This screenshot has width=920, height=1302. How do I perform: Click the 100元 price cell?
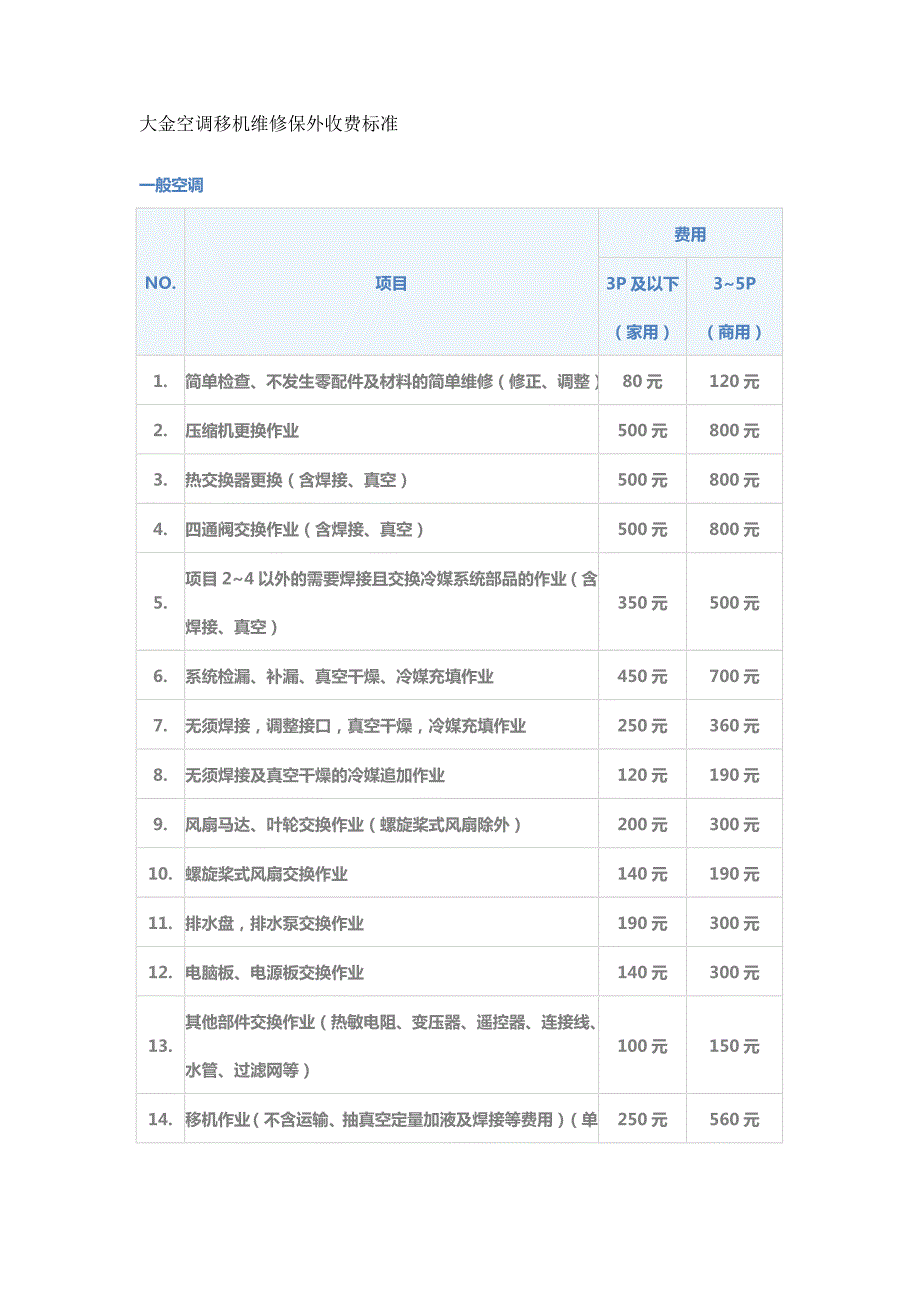pos(642,1046)
